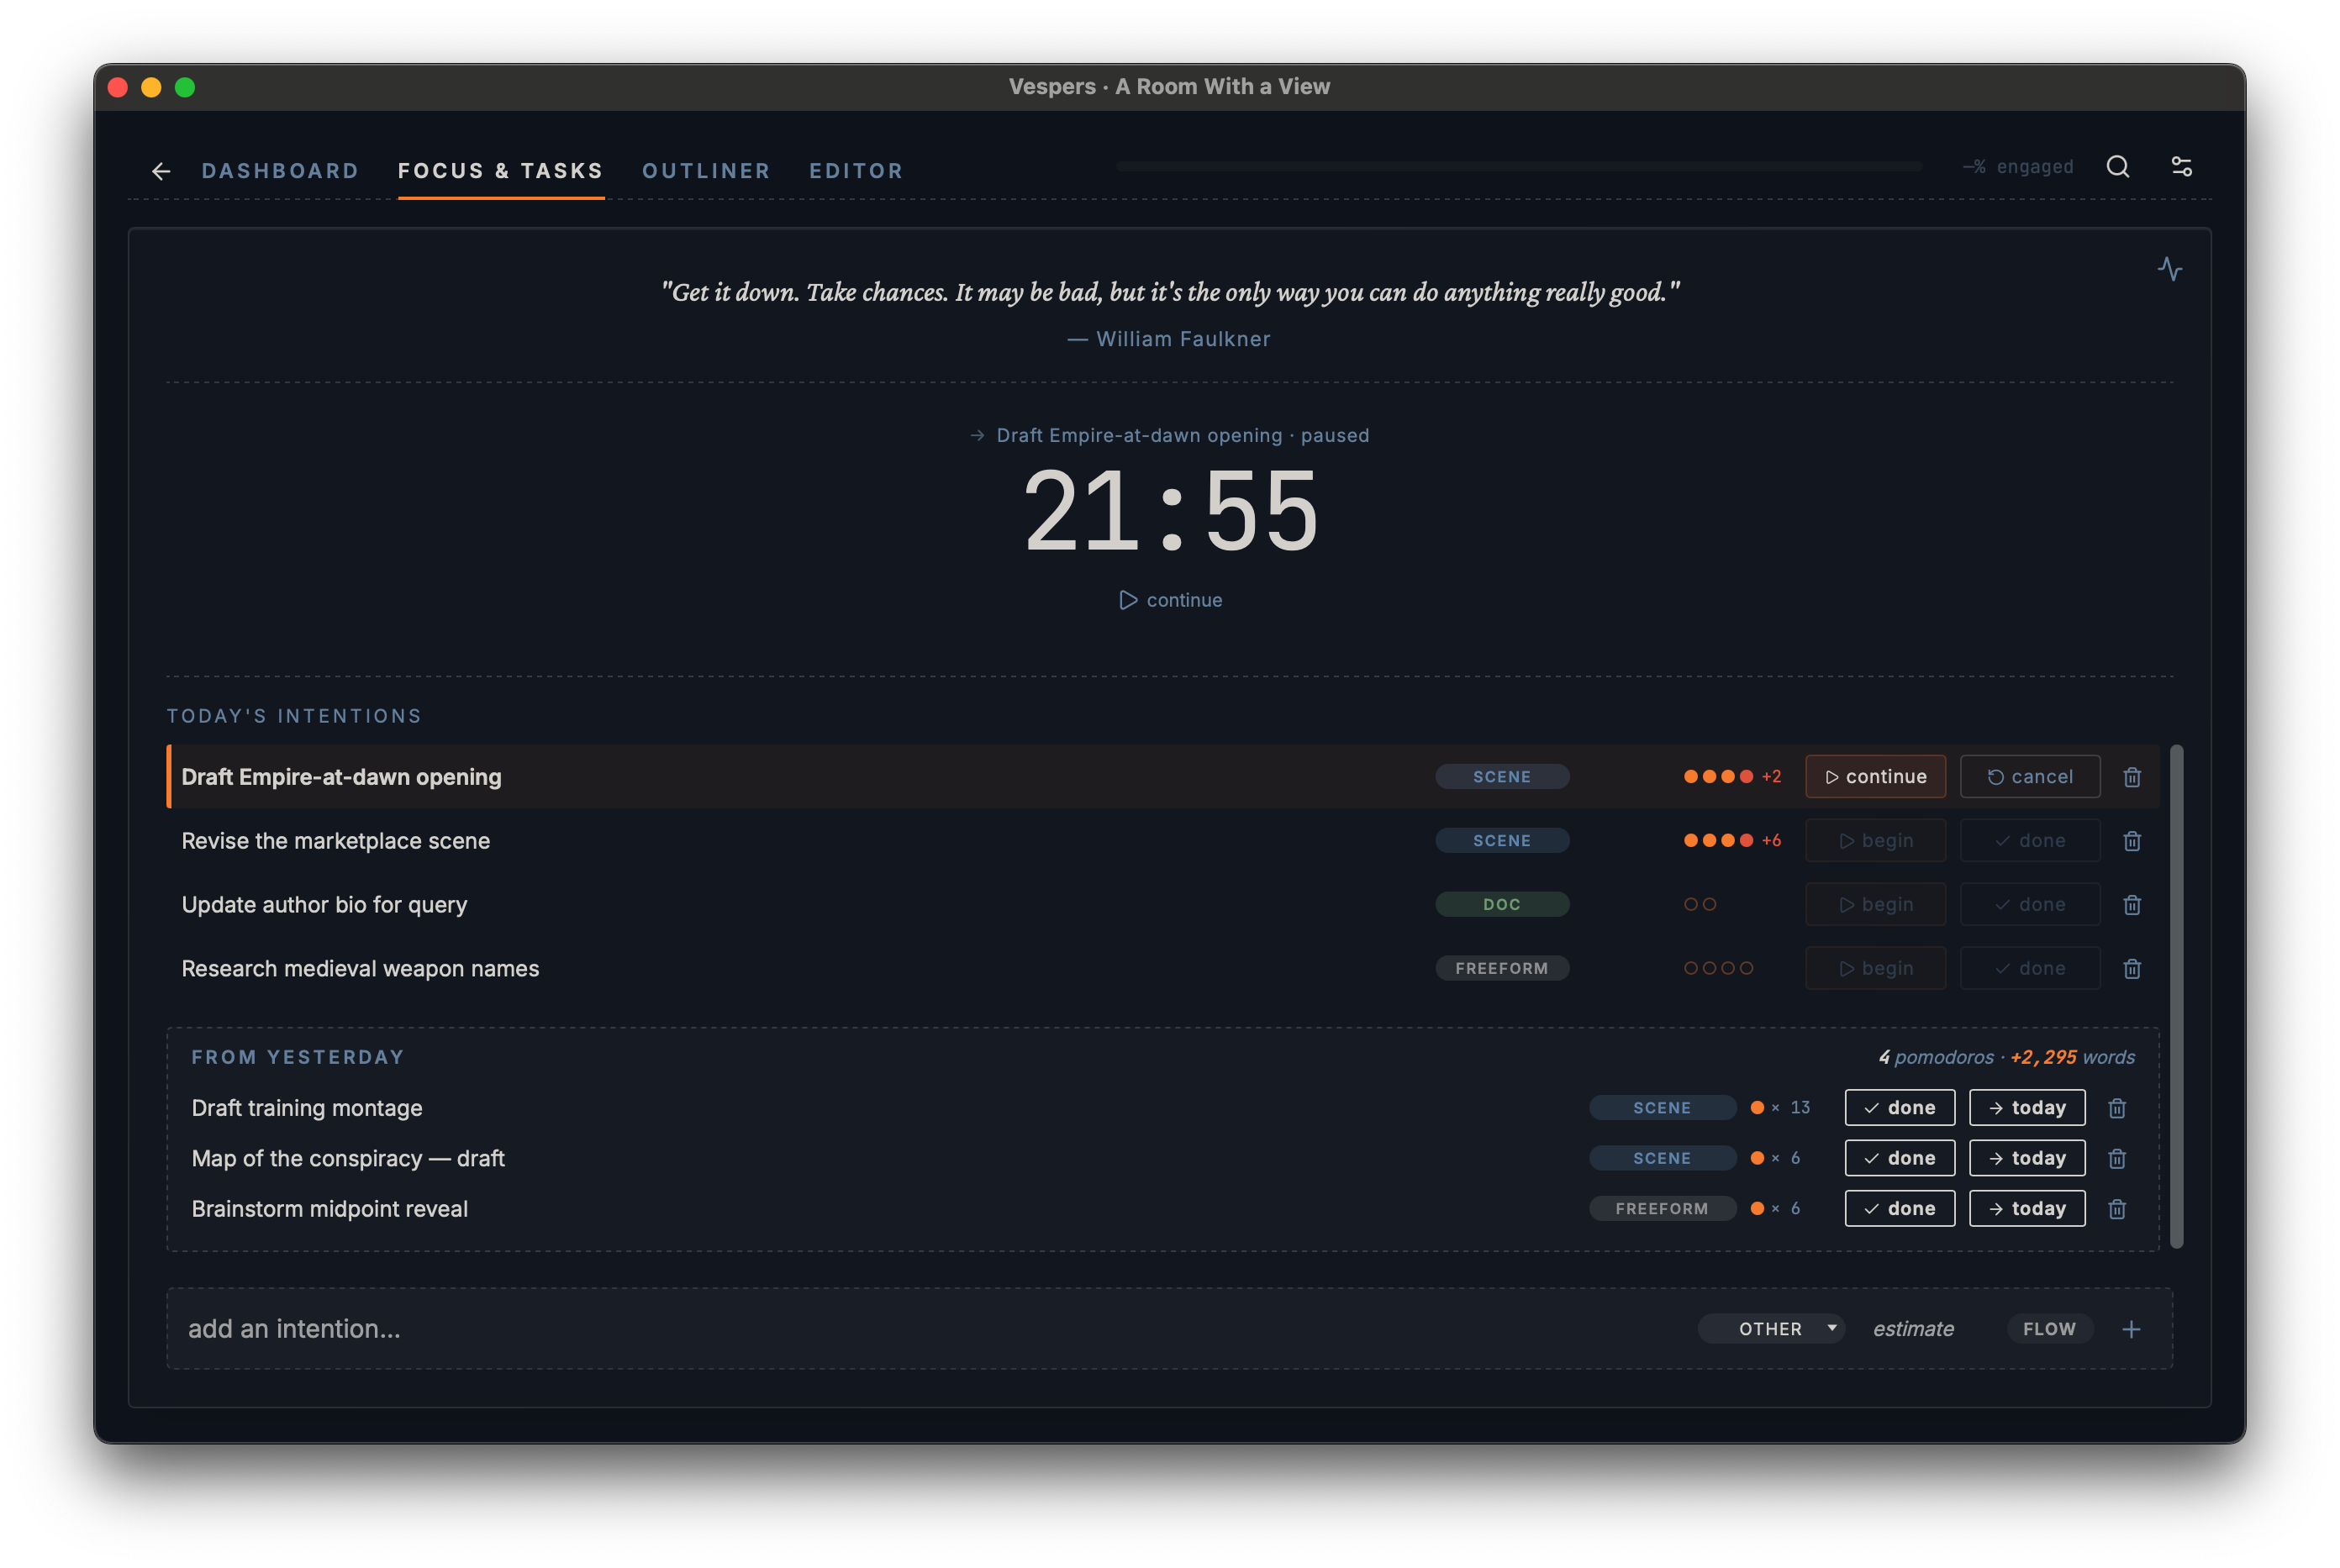The height and width of the screenshot is (1568, 2340).
Task: Delete Update author bio for query task
Action: tap(2131, 905)
